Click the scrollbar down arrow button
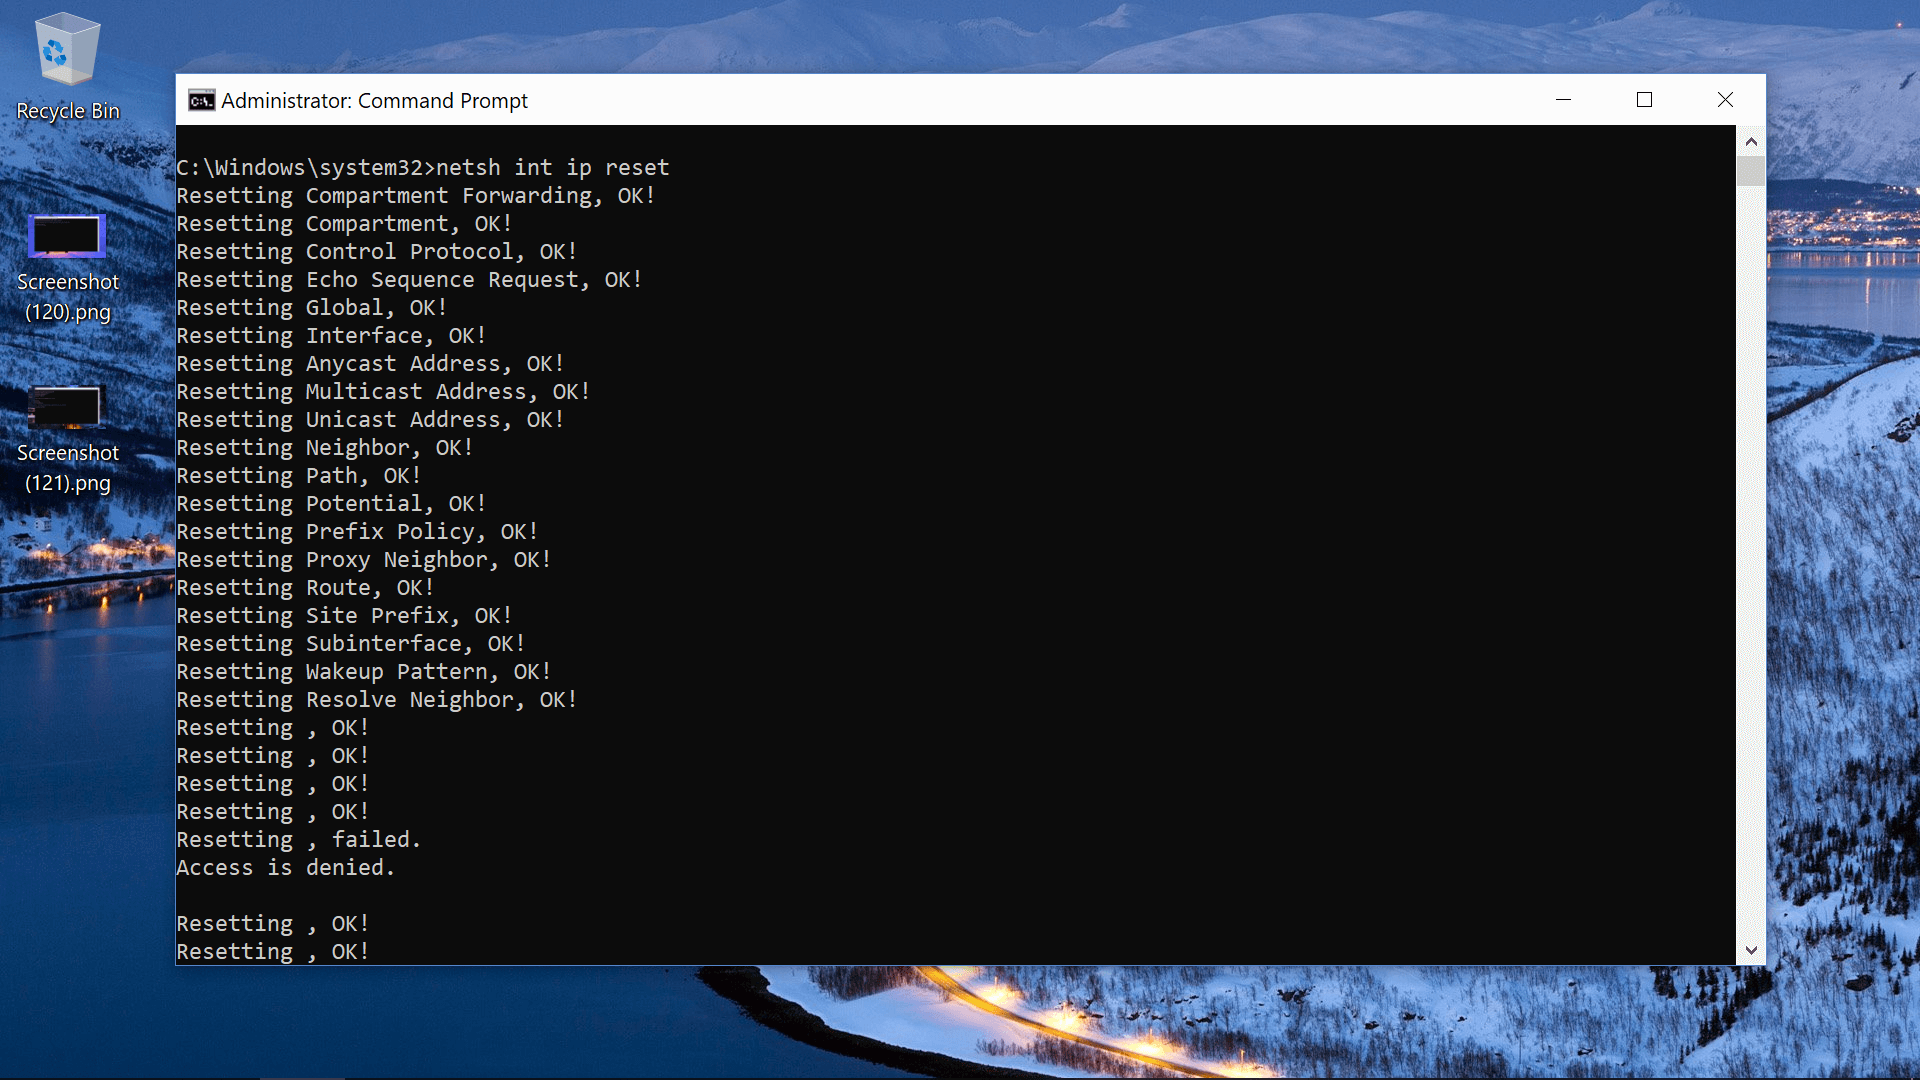Image resolution: width=1920 pixels, height=1080 pixels. point(1751,952)
